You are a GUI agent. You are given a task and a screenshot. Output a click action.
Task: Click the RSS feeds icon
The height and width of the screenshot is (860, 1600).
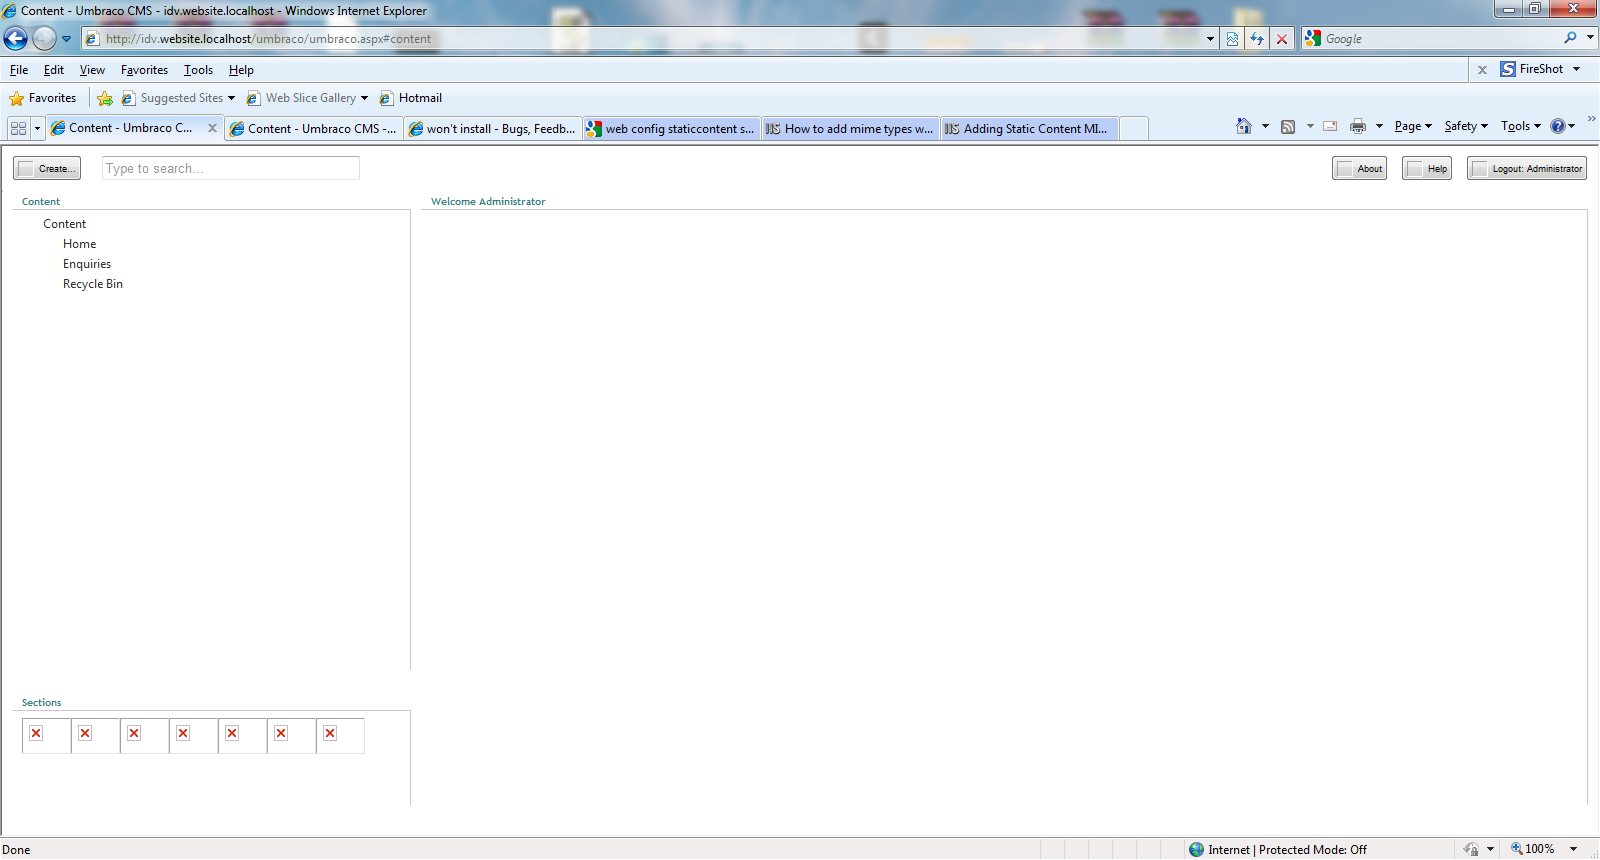[1288, 126]
